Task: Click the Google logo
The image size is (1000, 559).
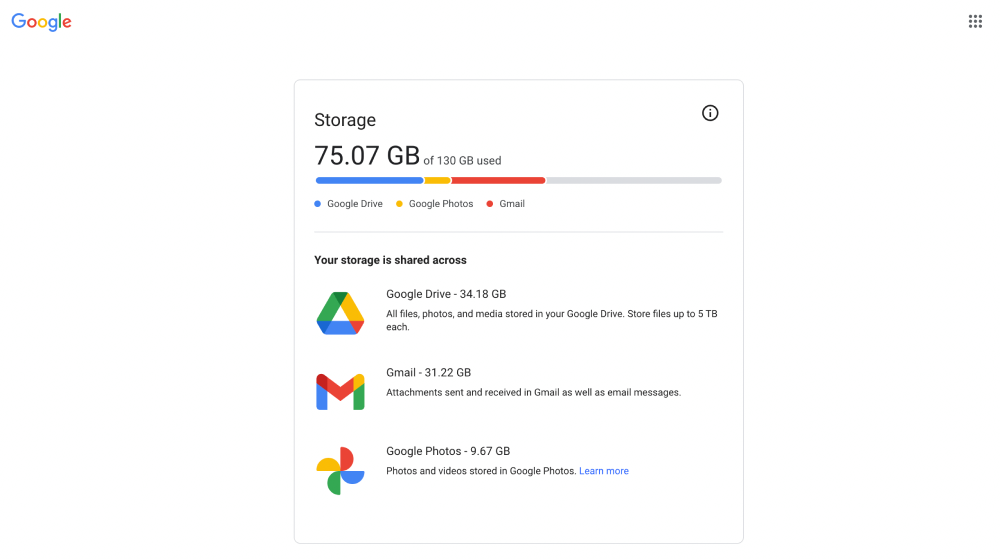Action: point(41,22)
